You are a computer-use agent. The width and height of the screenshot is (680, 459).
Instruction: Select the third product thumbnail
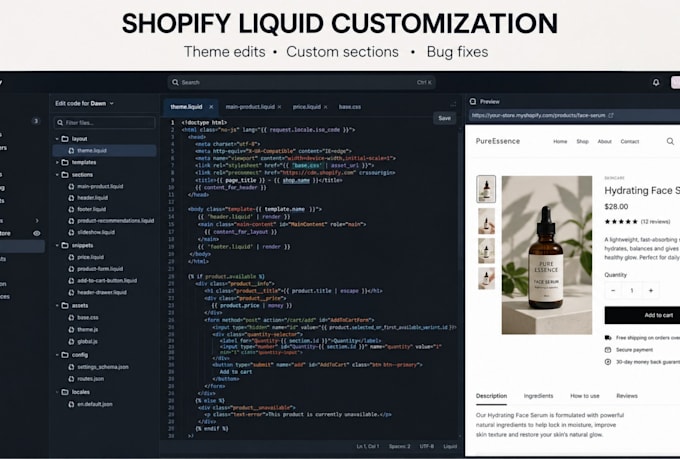point(486,251)
